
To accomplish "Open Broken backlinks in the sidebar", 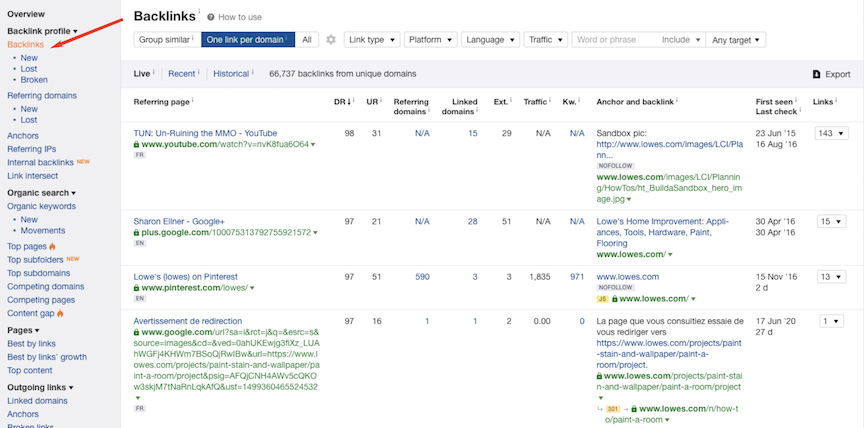I will pos(34,80).
